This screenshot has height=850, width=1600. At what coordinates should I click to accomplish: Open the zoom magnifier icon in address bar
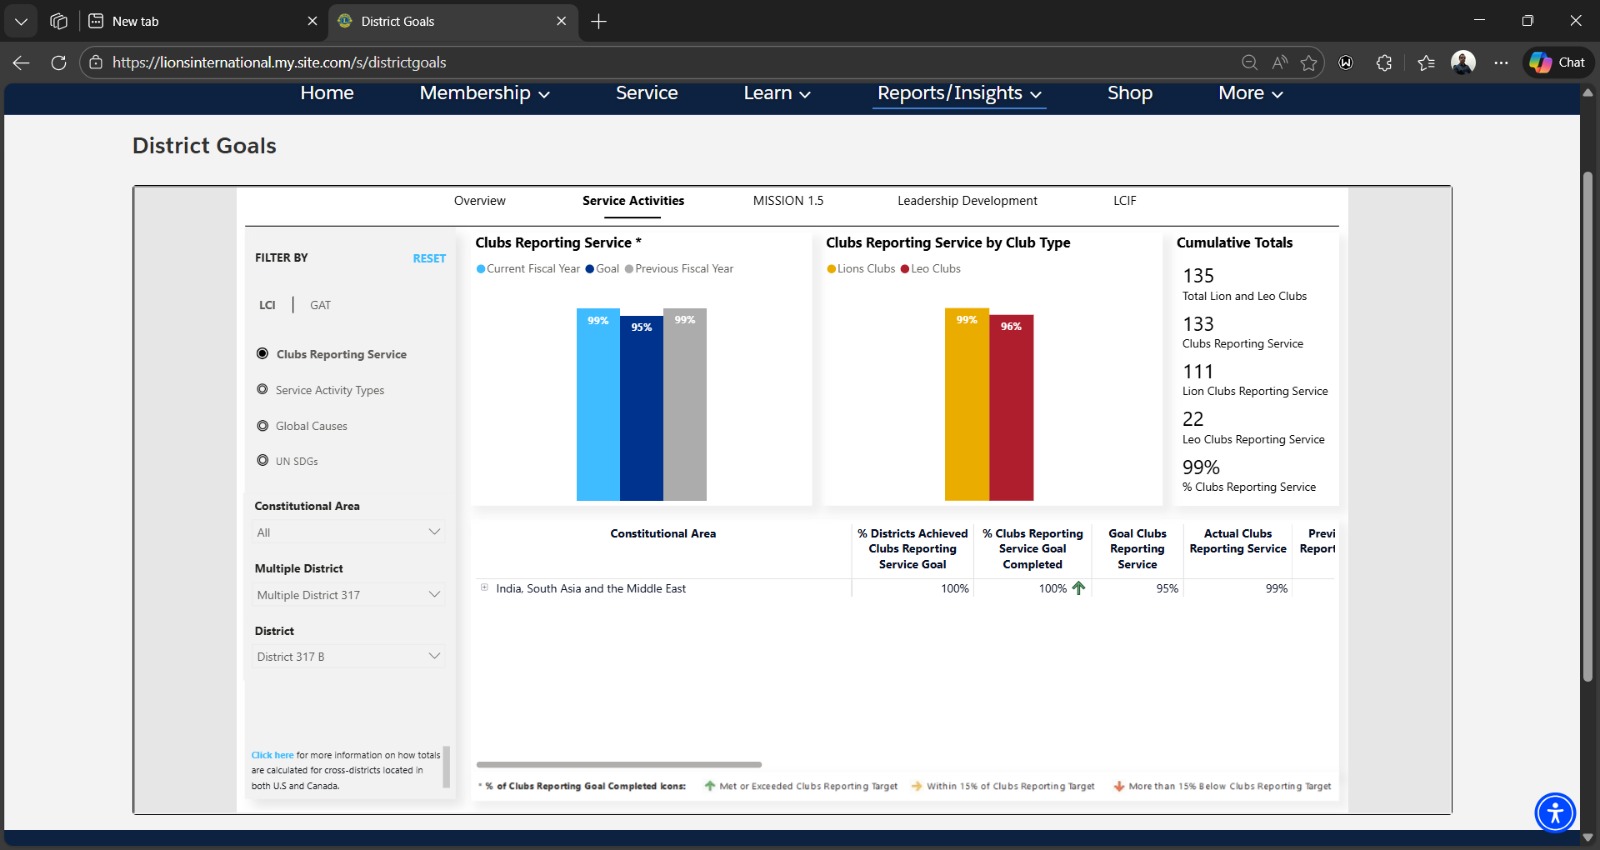1249,63
